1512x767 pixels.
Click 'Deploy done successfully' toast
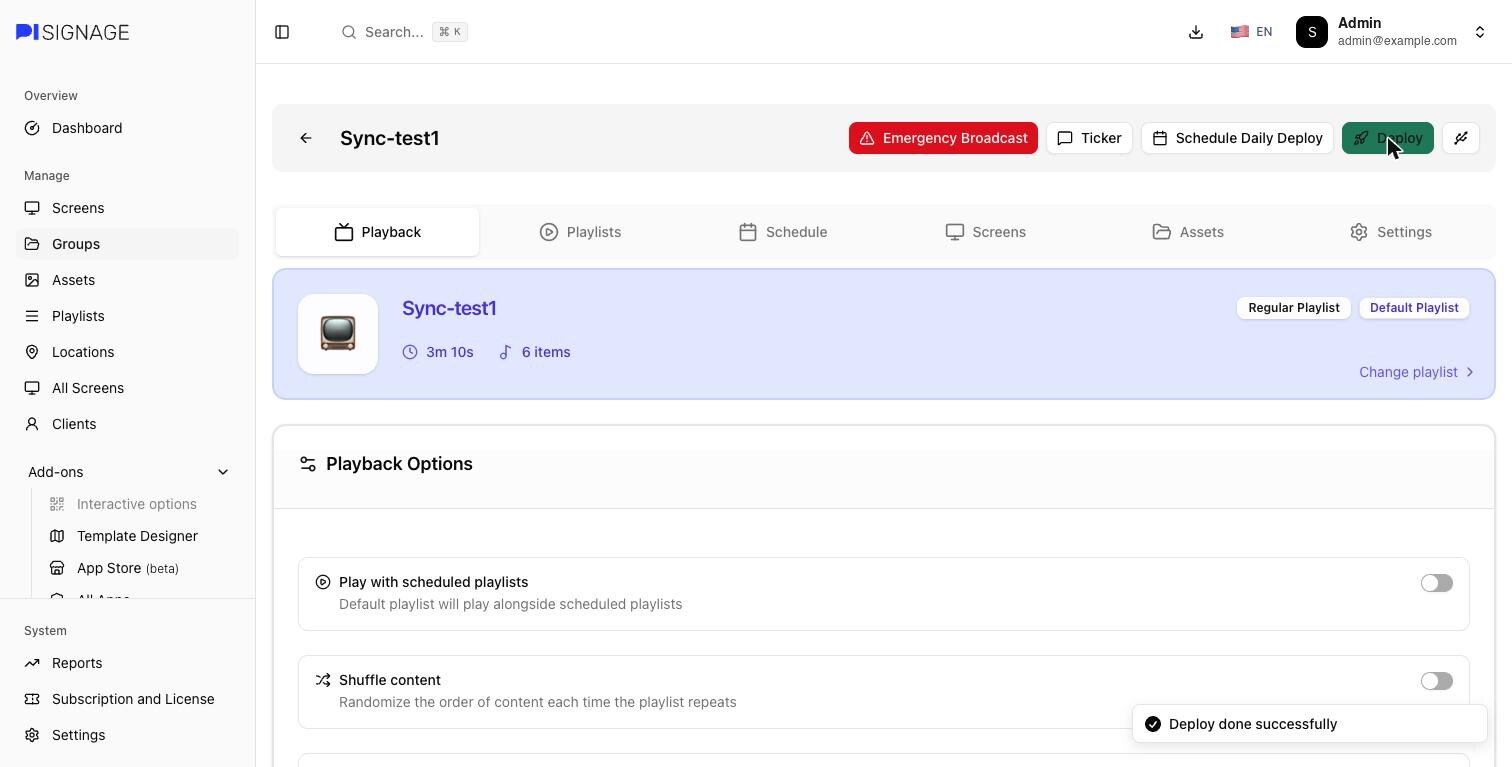[1310, 724]
